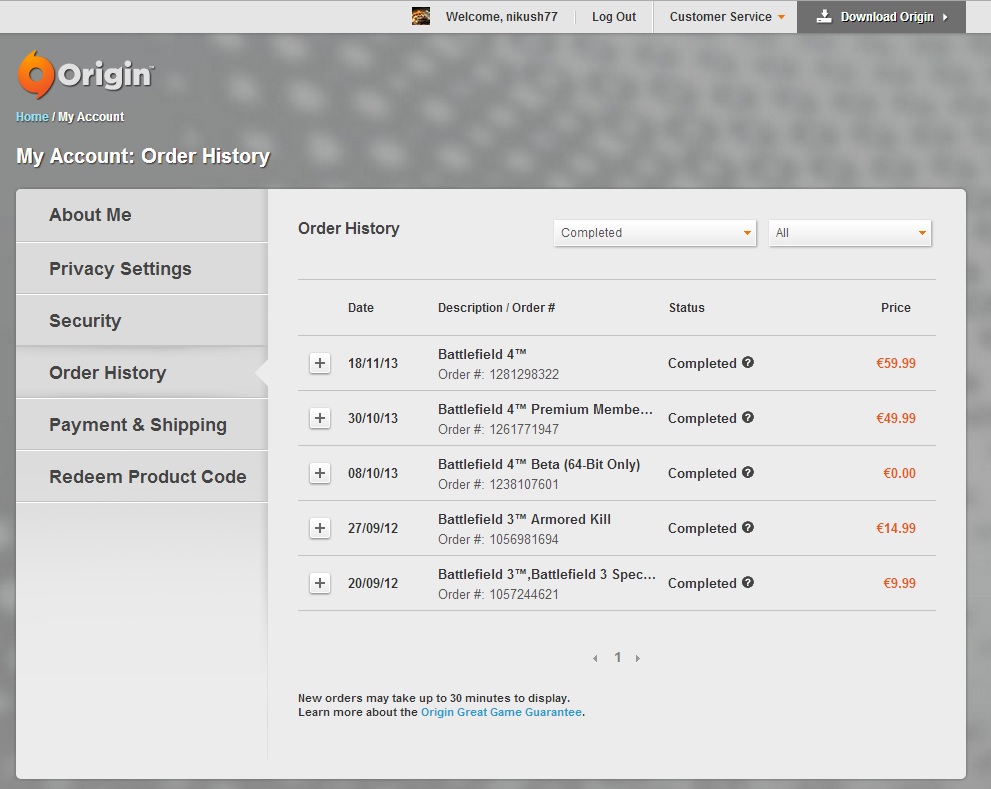Go to the previous page arrow

595,658
